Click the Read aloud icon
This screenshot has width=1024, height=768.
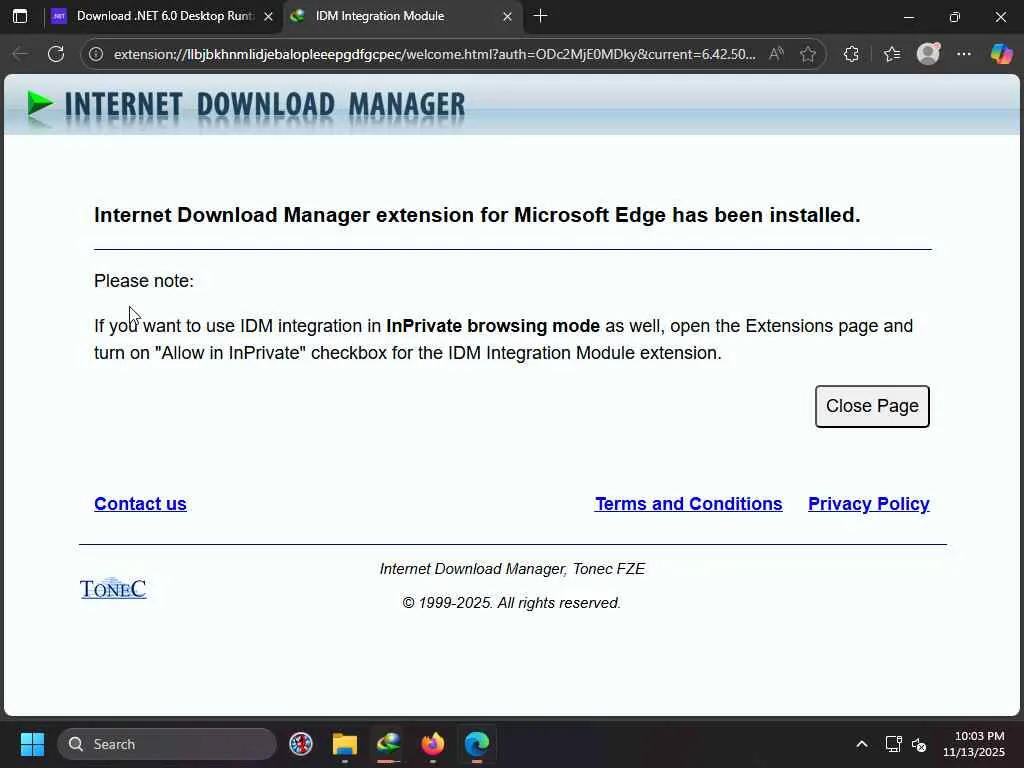(x=776, y=54)
